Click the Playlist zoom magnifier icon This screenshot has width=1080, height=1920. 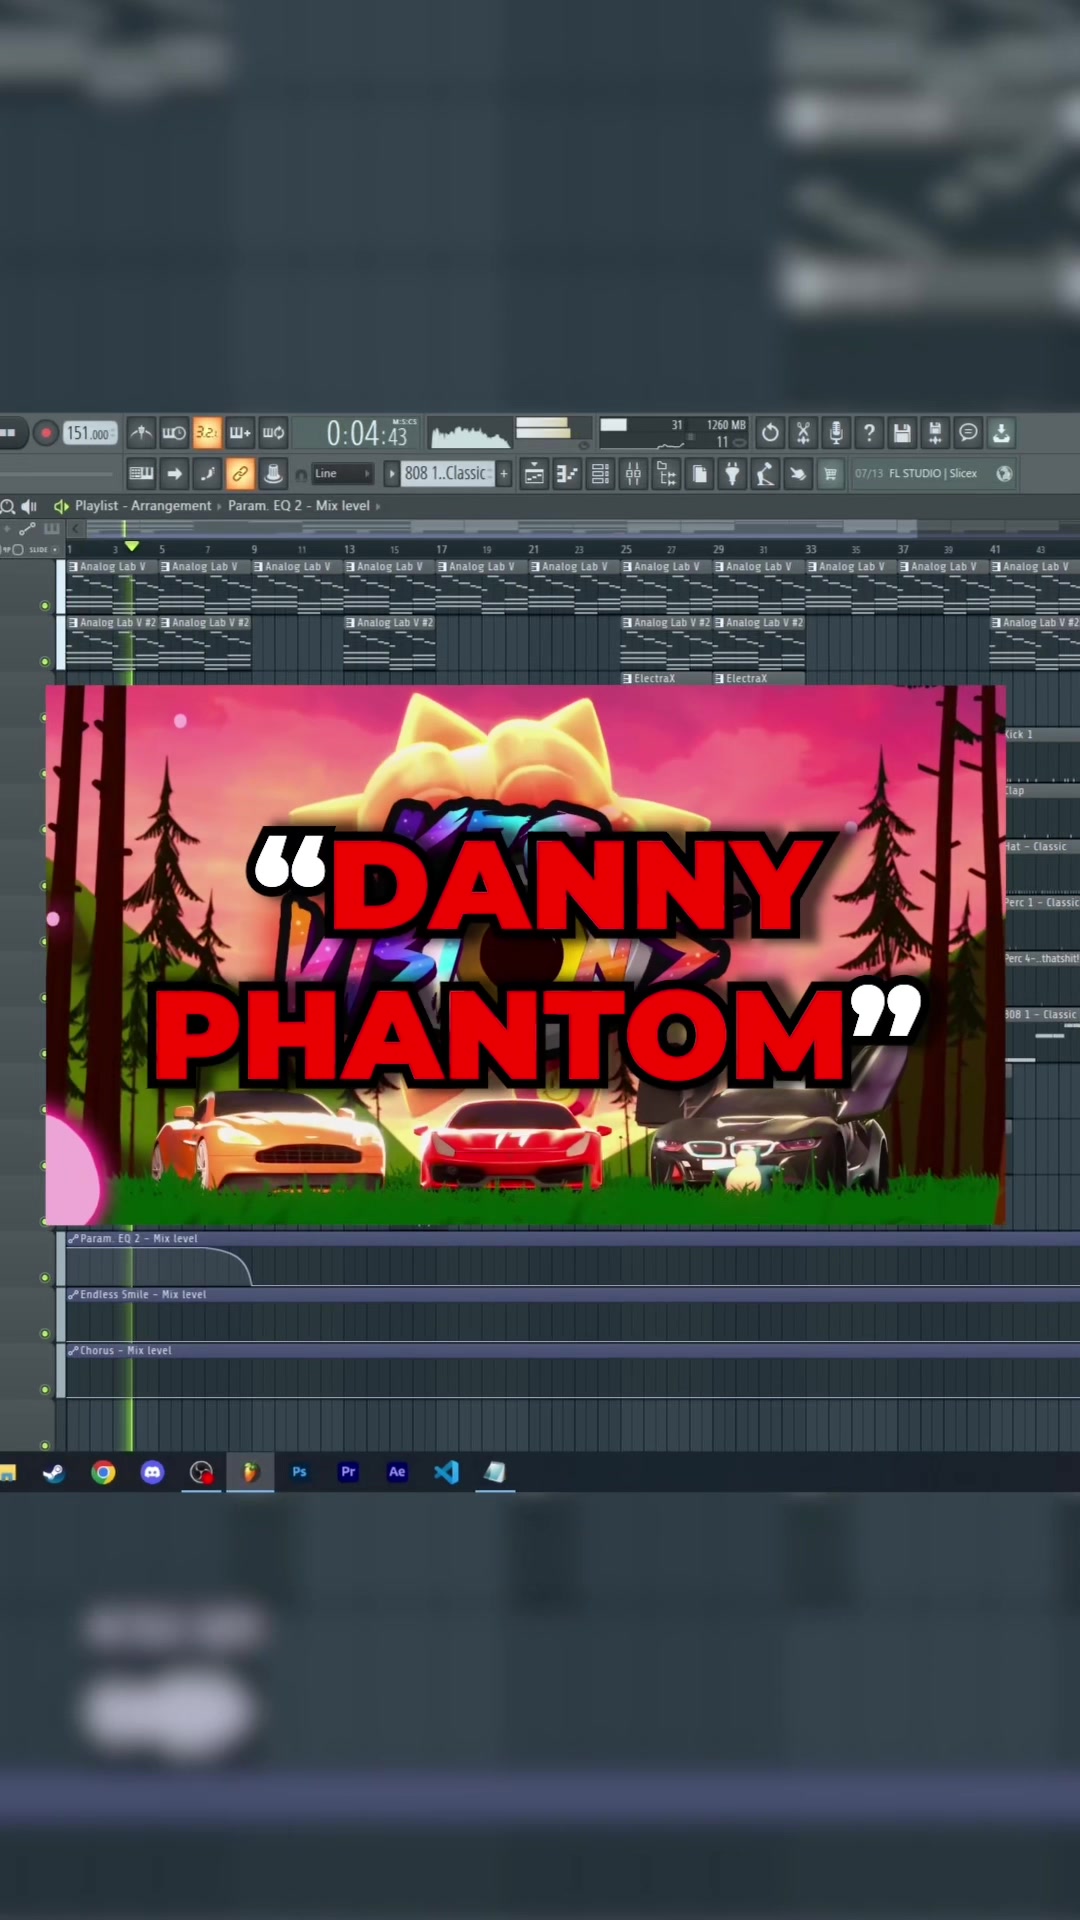[x=8, y=506]
